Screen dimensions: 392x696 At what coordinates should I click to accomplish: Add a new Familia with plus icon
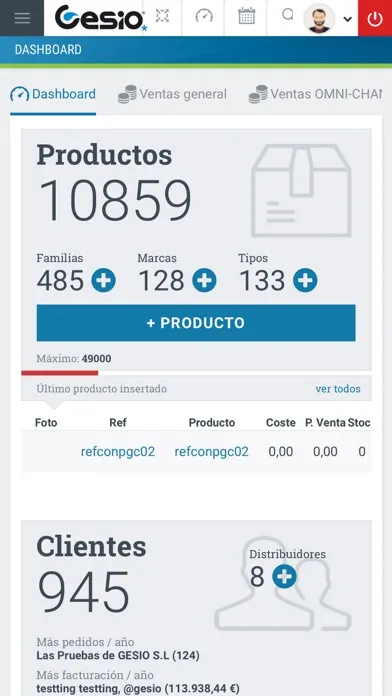(103, 281)
